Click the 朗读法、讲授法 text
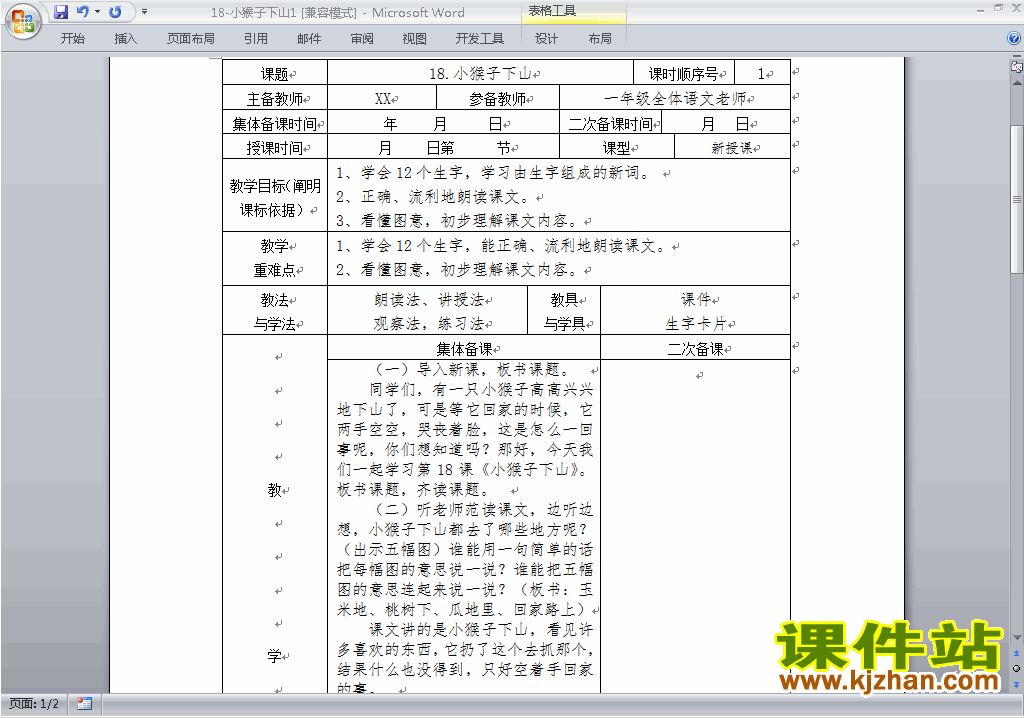This screenshot has height=718, width=1024. (x=429, y=299)
